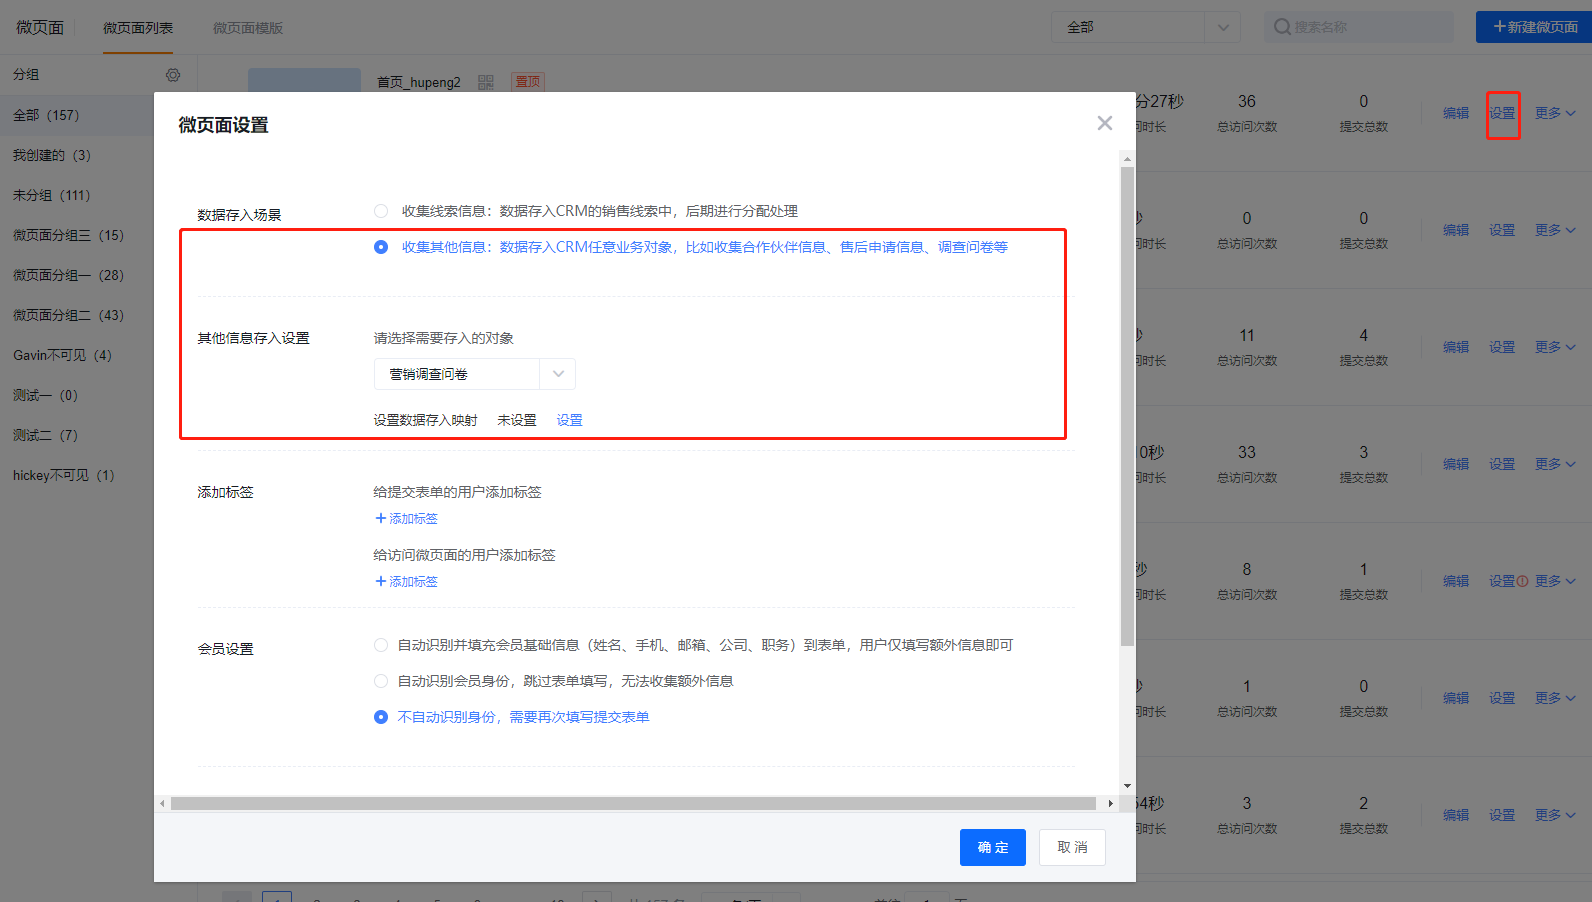Select 收集线索信息 radio option
This screenshot has width=1592, height=902.
point(381,211)
